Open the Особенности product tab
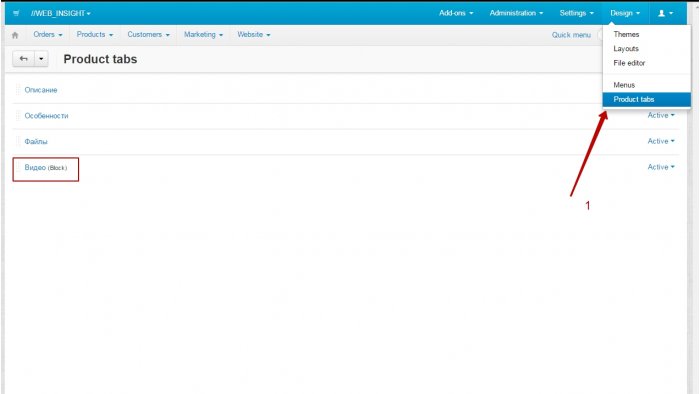Viewport: 700px width, 394px height. point(46,116)
